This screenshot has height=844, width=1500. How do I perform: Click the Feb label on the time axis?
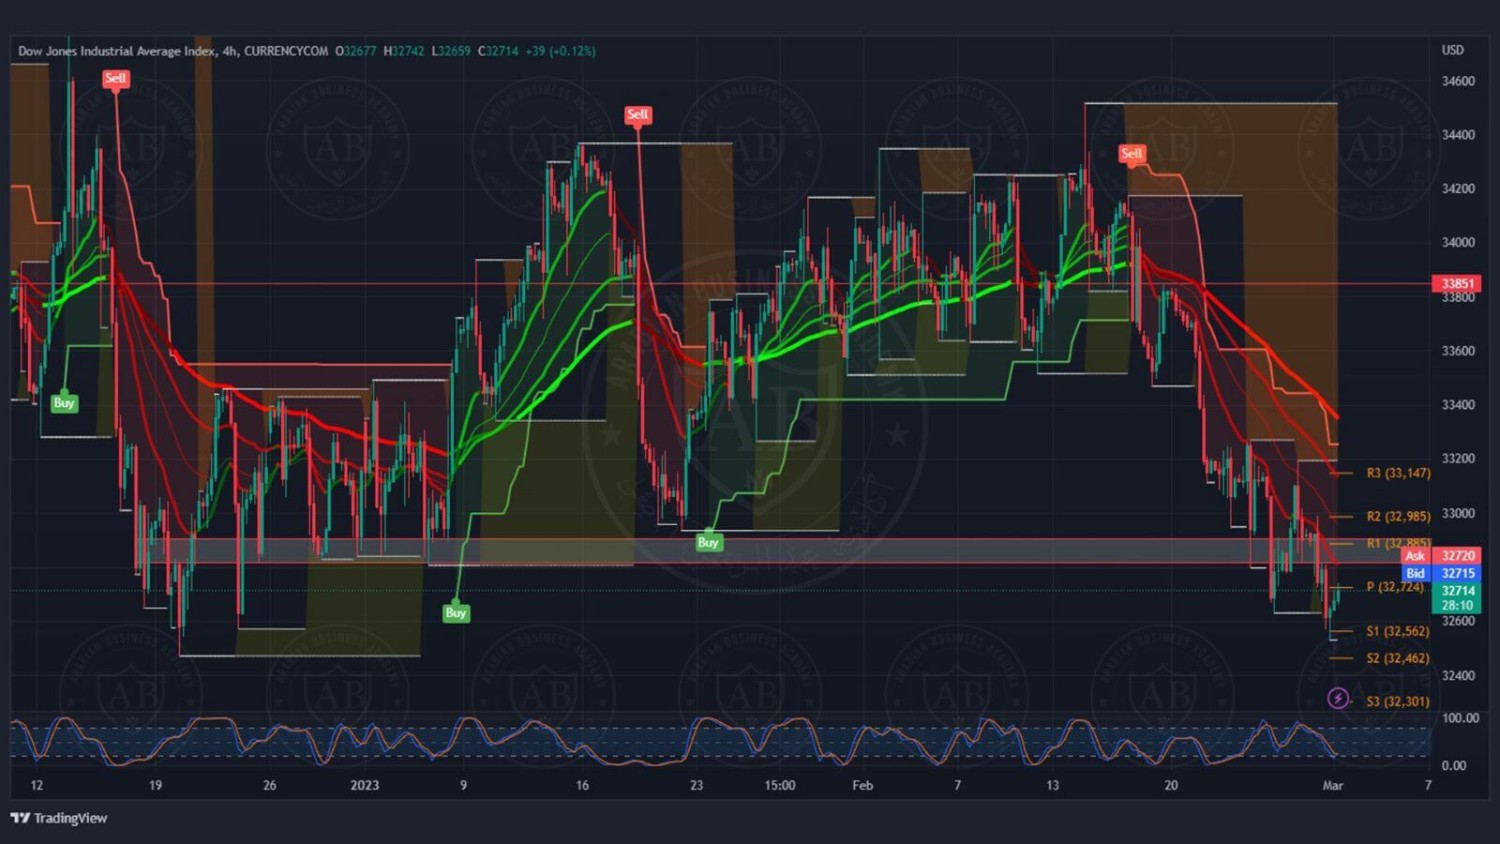tap(863, 786)
